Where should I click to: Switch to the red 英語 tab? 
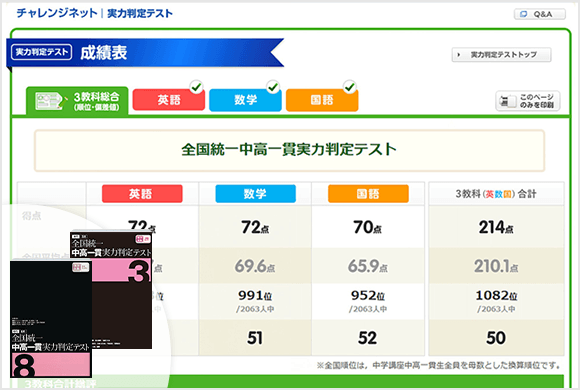point(169,100)
